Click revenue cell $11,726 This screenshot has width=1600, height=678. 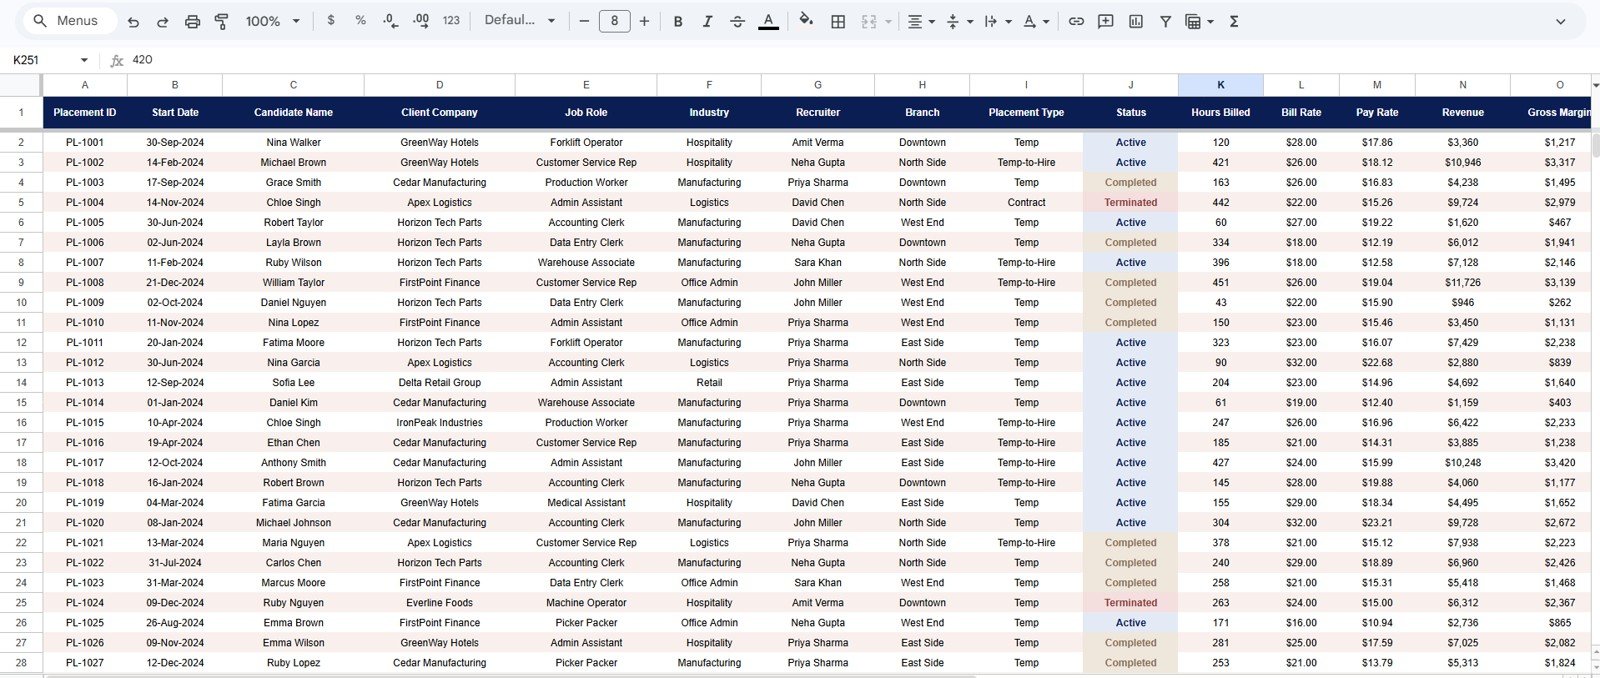[1462, 282]
